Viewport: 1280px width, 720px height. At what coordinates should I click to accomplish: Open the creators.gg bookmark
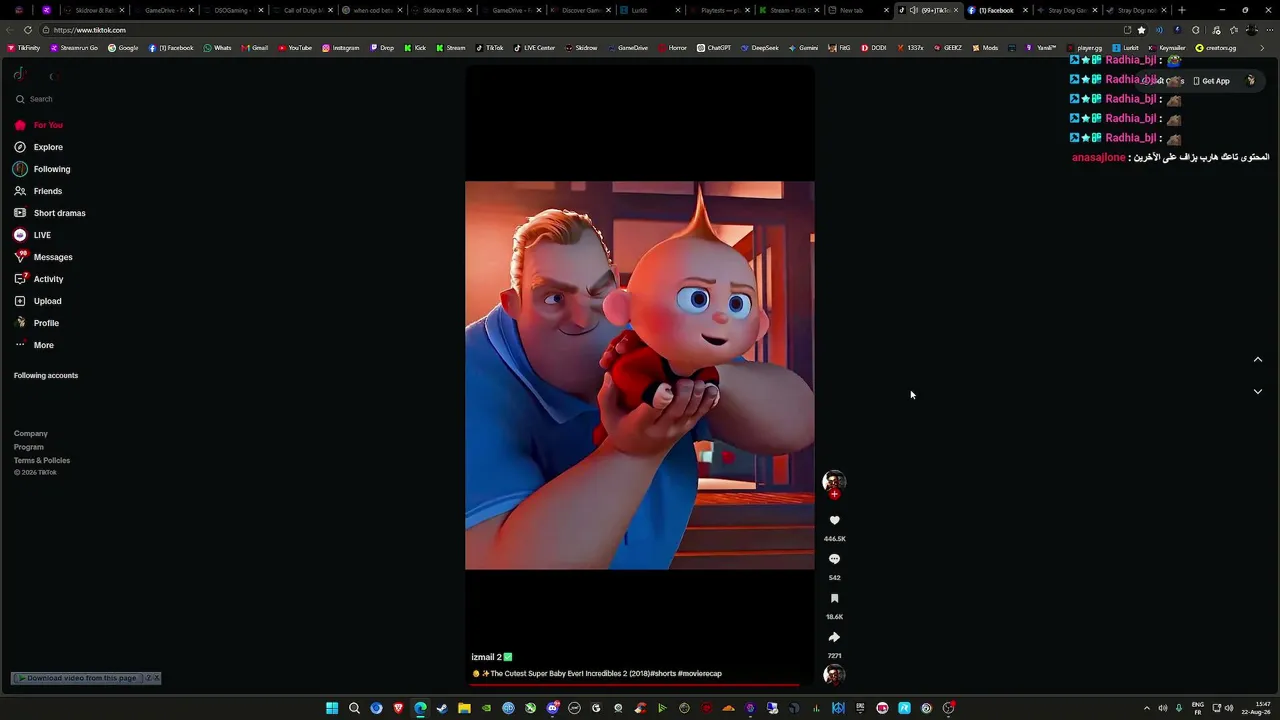click(x=1216, y=48)
